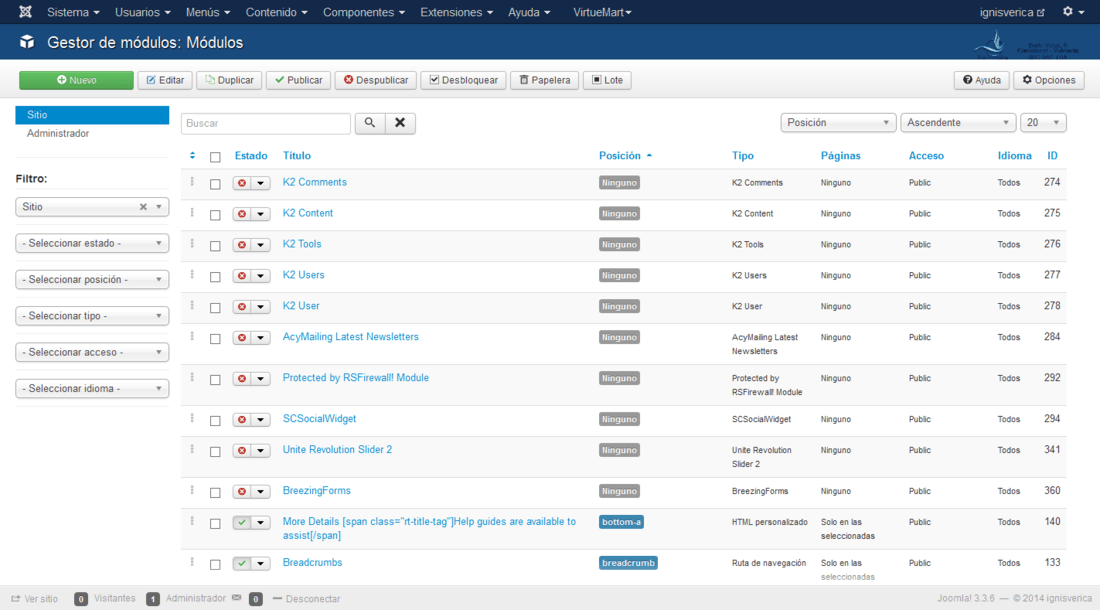The image size is (1100, 610).
Task: Open the Posición sort-by dropdown
Action: point(838,123)
